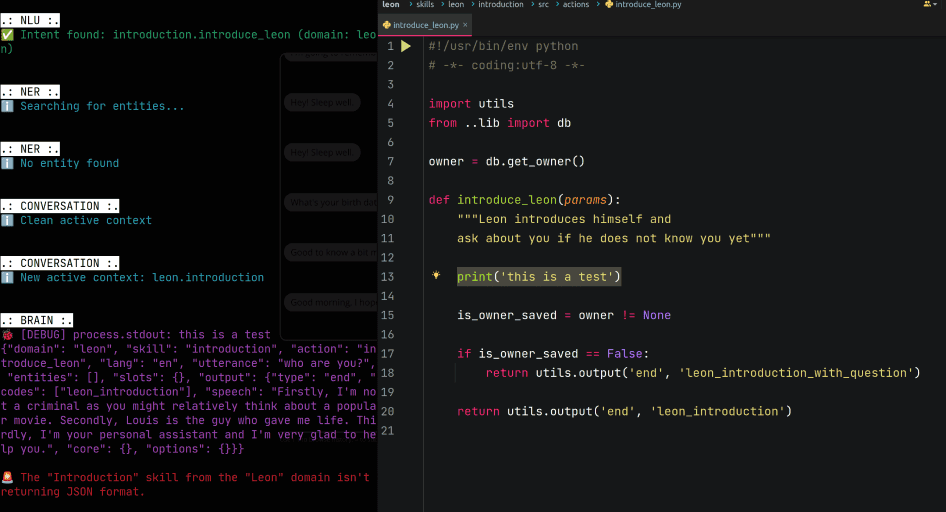Click 'Searching for entities...' terminal line
946x512 pixels.
pyautogui.click(x=102, y=106)
